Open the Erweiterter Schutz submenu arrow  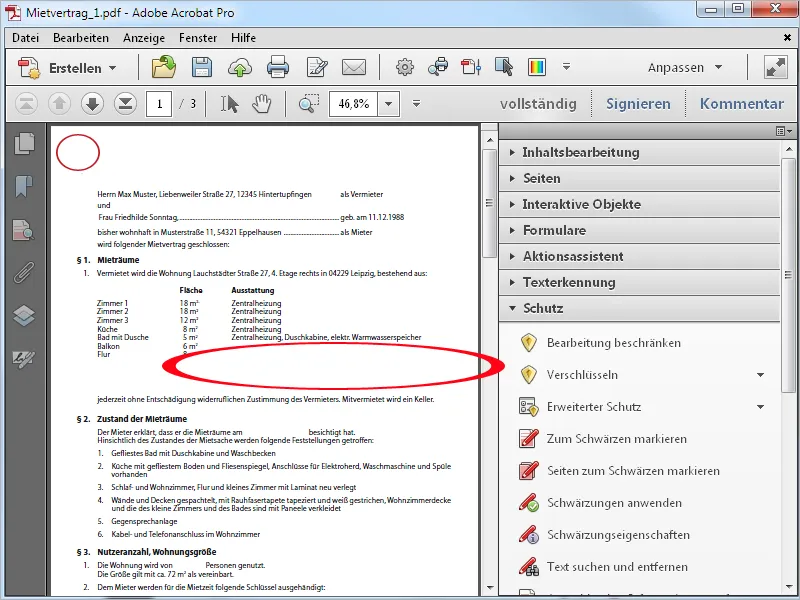(x=760, y=407)
